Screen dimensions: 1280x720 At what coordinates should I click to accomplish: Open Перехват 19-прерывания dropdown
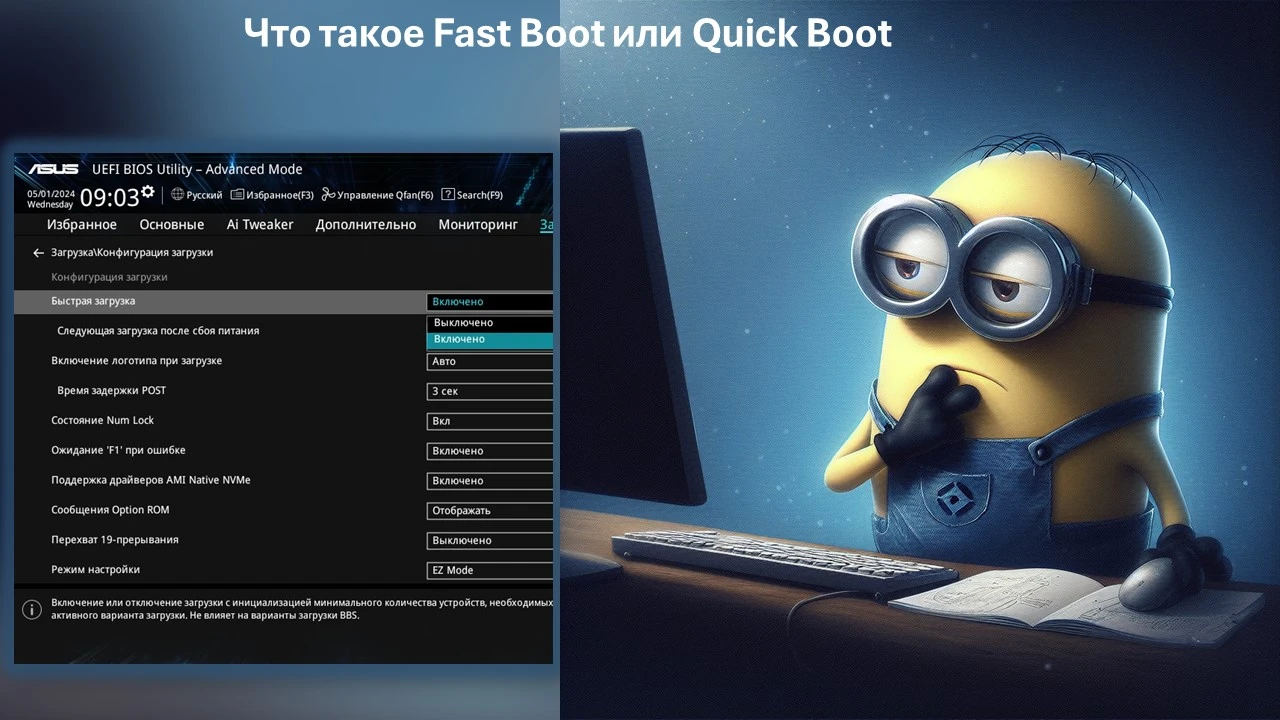489,541
